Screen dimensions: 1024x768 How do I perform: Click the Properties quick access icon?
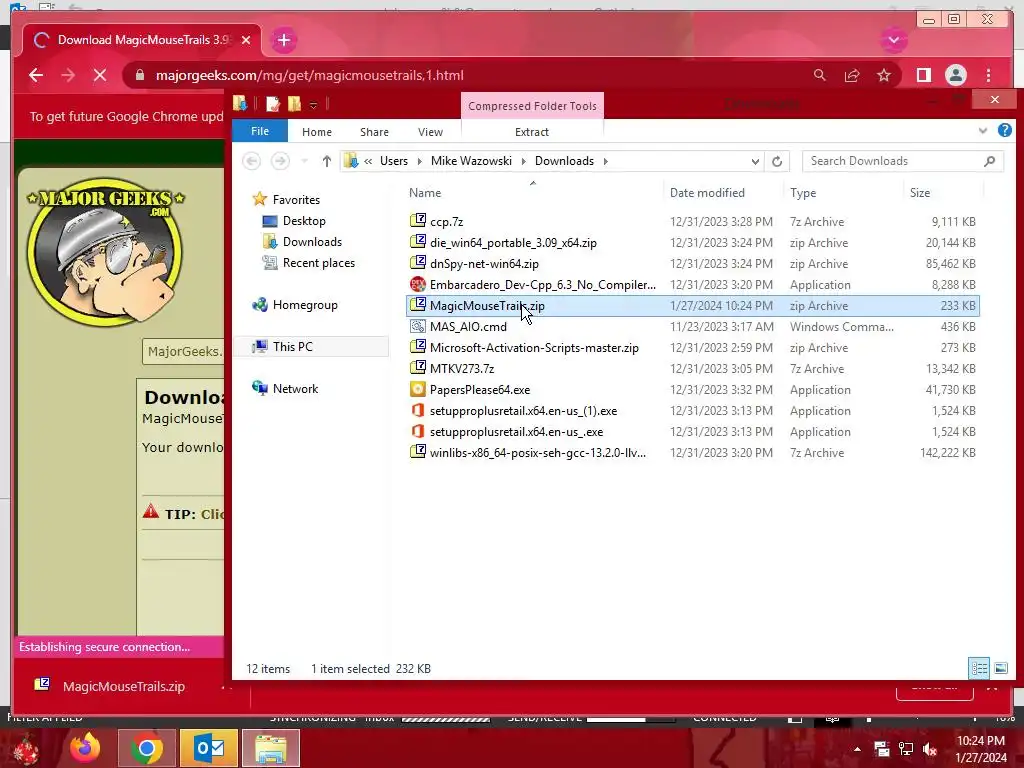[x=273, y=104]
